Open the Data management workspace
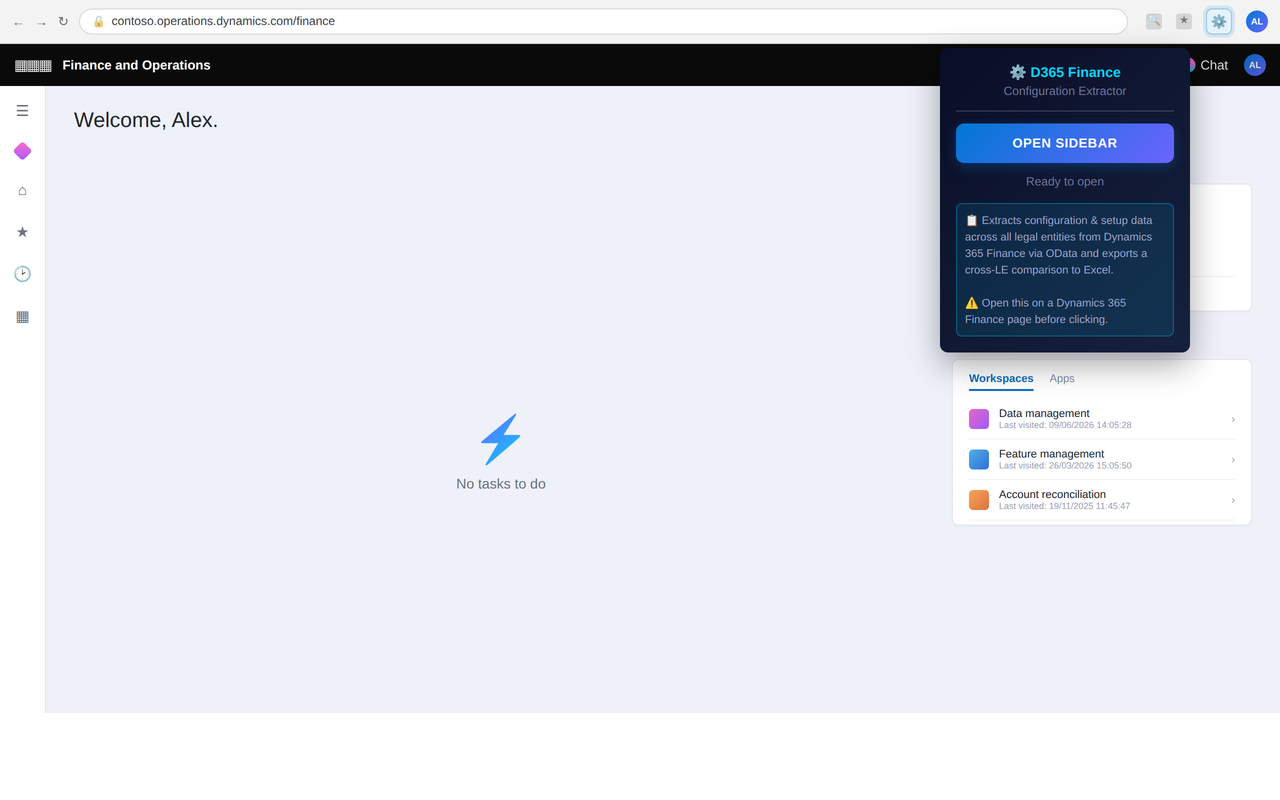Viewport: 1280px width, 800px height. coord(1102,419)
